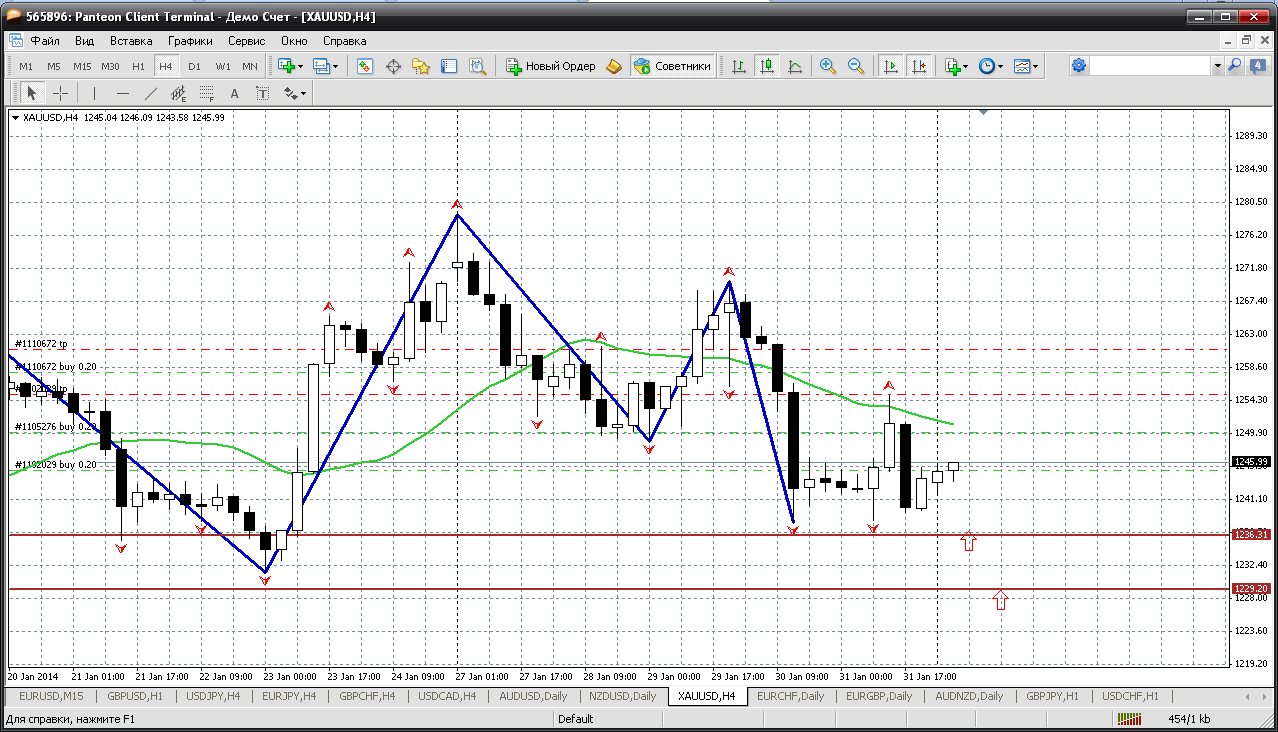Select the Crosshair cursor tool
The height and width of the screenshot is (732, 1278).
[x=61, y=93]
